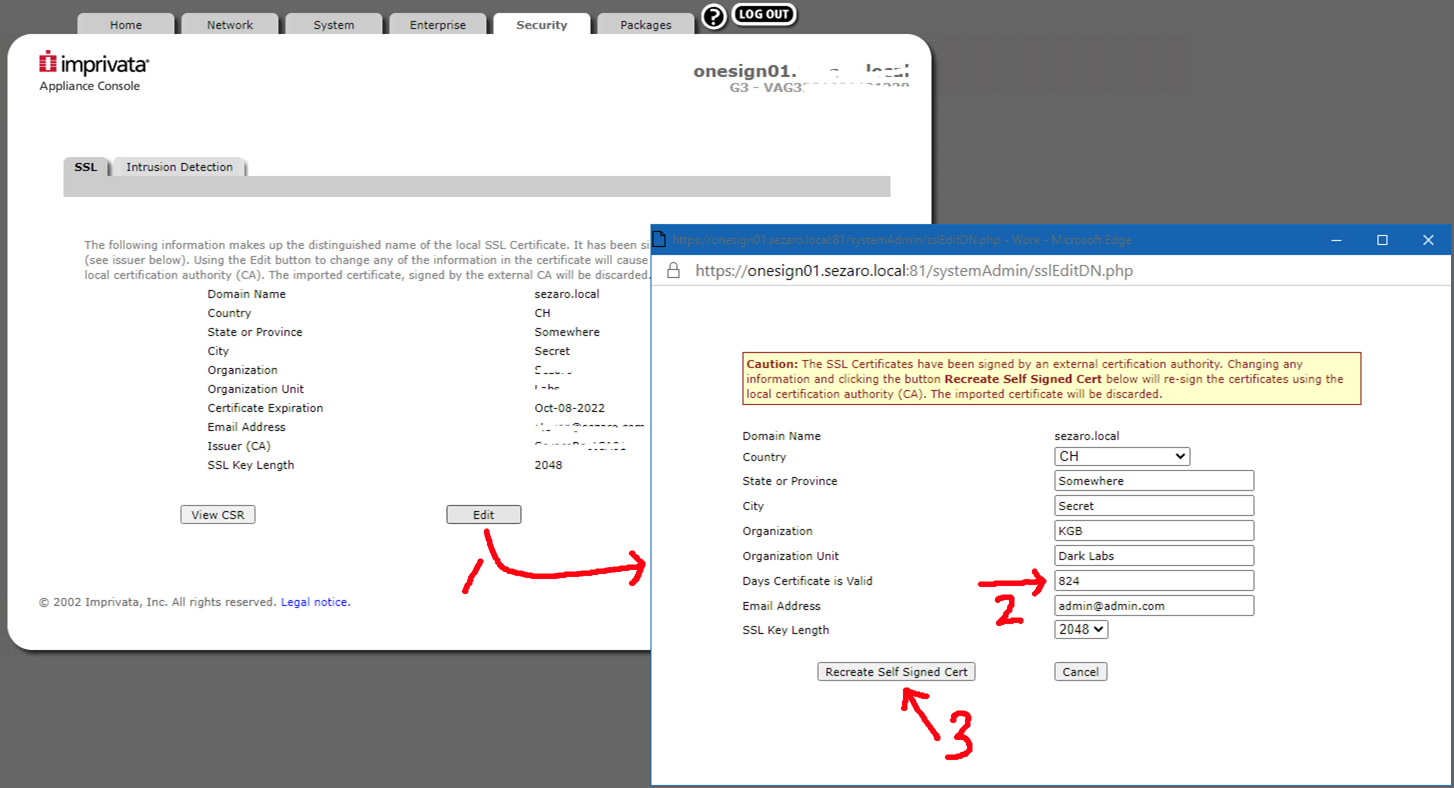Image resolution: width=1454 pixels, height=788 pixels.
Task: Click the Days Certificate is Valid field
Action: click(x=1154, y=581)
